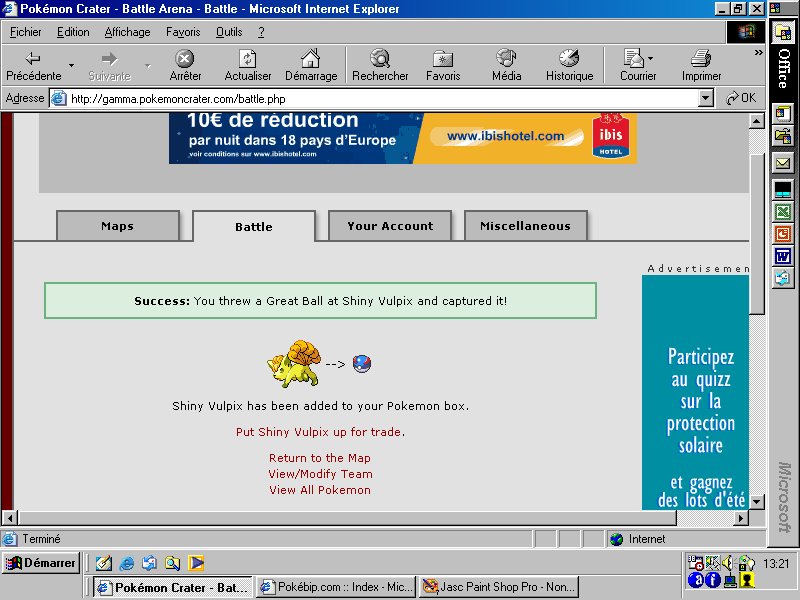The width and height of the screenshot is (800, 600).
Task: Expand the address bar dropdown
Action: click(706, 98)
